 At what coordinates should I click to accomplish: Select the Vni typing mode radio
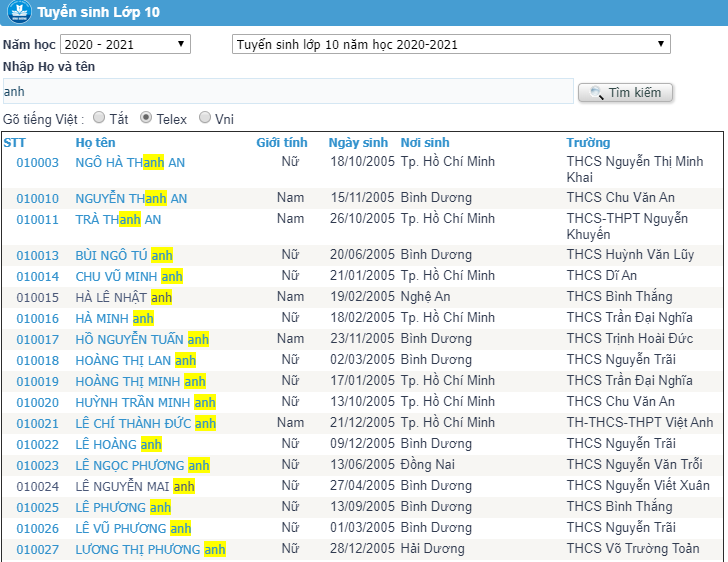pyautogui.click(x=205, y=118)
